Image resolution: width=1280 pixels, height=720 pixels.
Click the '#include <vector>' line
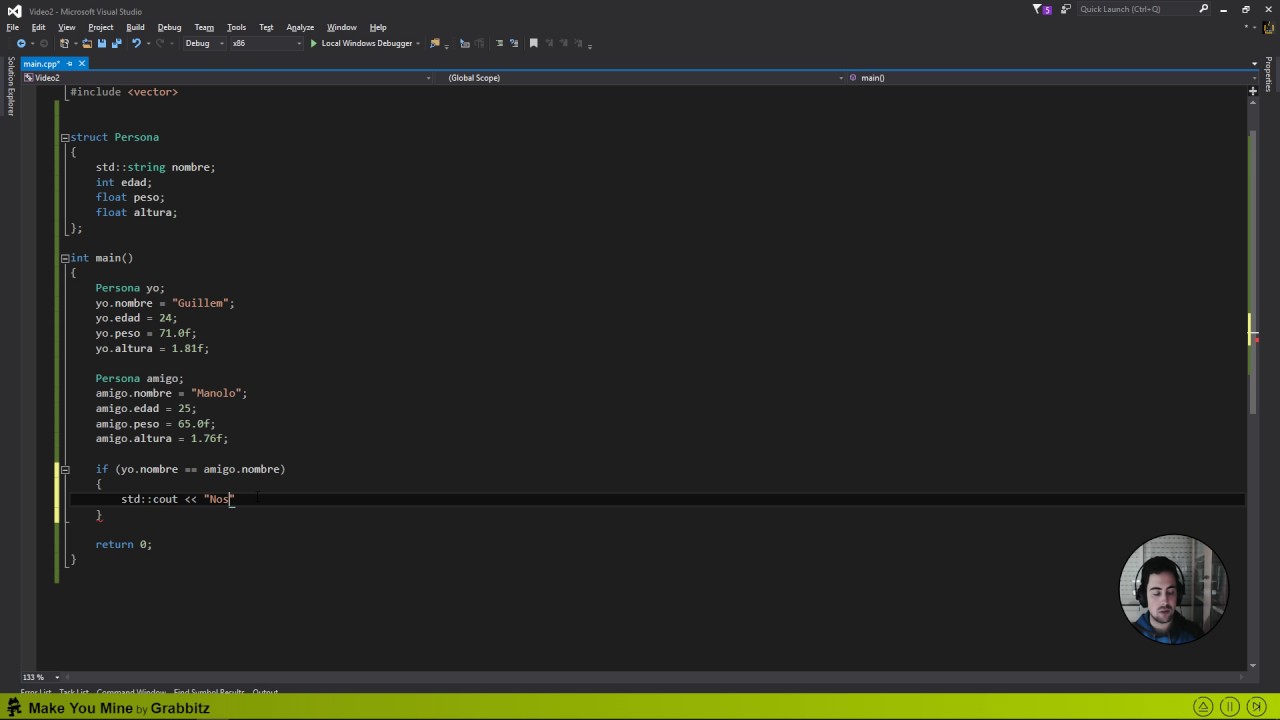(x=124, y=92)
